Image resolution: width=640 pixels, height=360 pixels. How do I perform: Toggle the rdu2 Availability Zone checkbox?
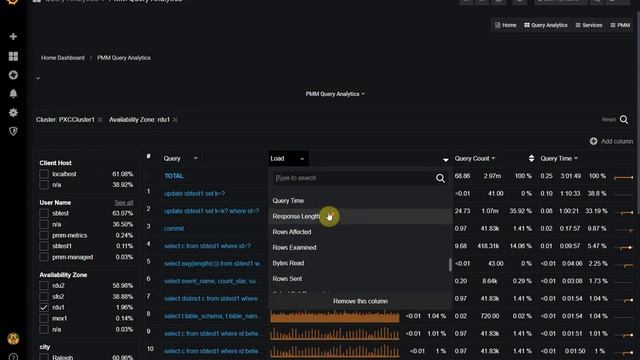click(x=44, y=286)
